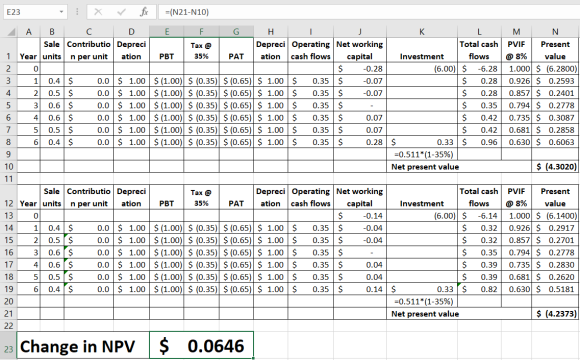
Task: Click the $ (4.2373) net present value cell
Action: coord(555,314)
